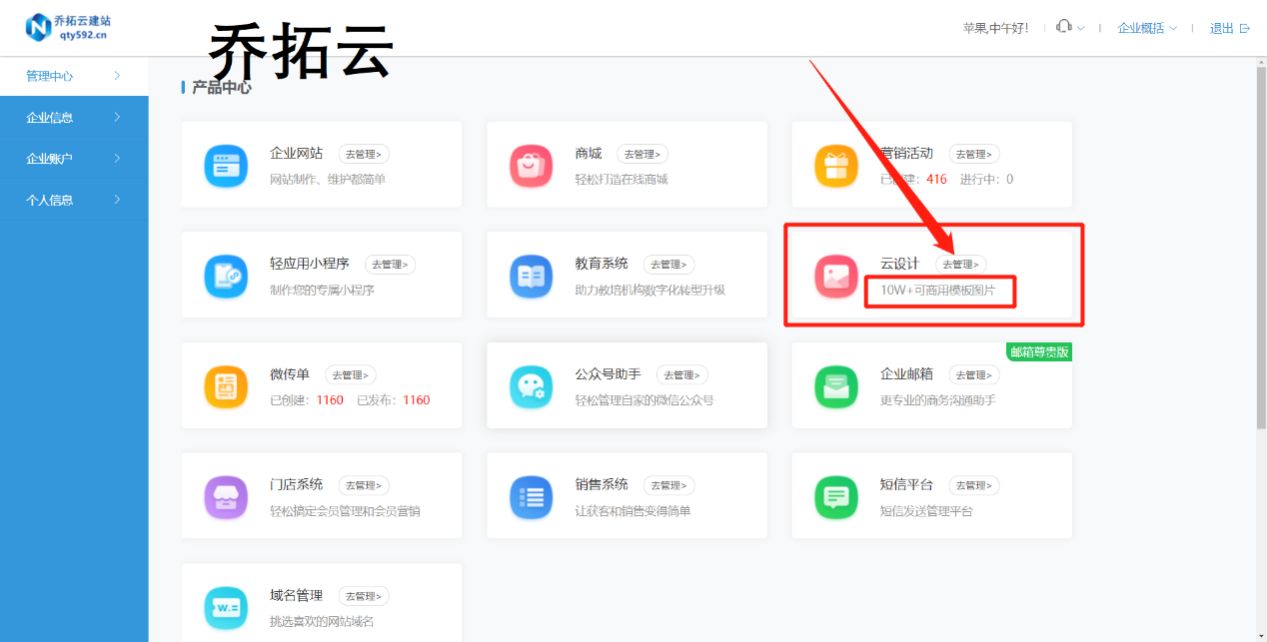Click the logout arrow icon beside 退出
1267x642 pixels.
pos(1245,28)
